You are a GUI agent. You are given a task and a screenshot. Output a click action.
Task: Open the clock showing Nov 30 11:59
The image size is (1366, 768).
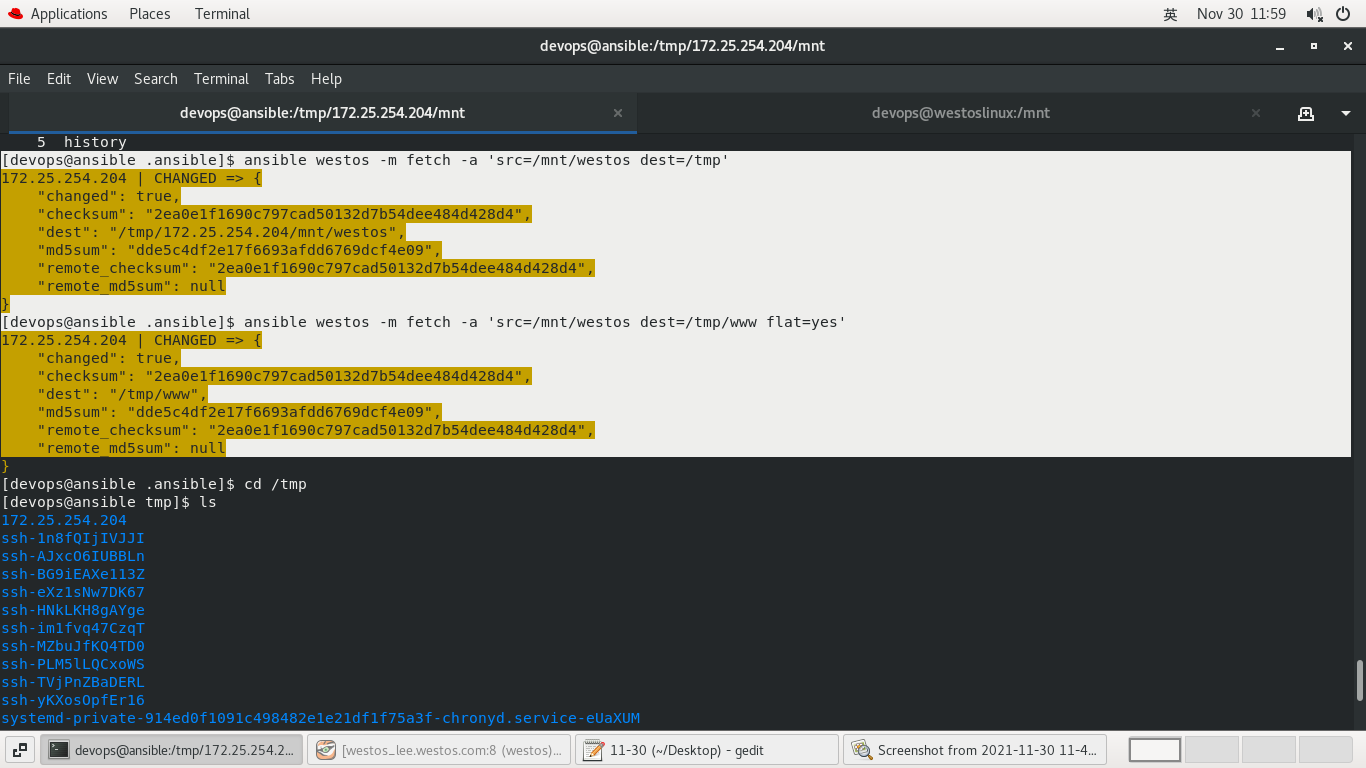pyautogui.click(x=1241, y=14)
